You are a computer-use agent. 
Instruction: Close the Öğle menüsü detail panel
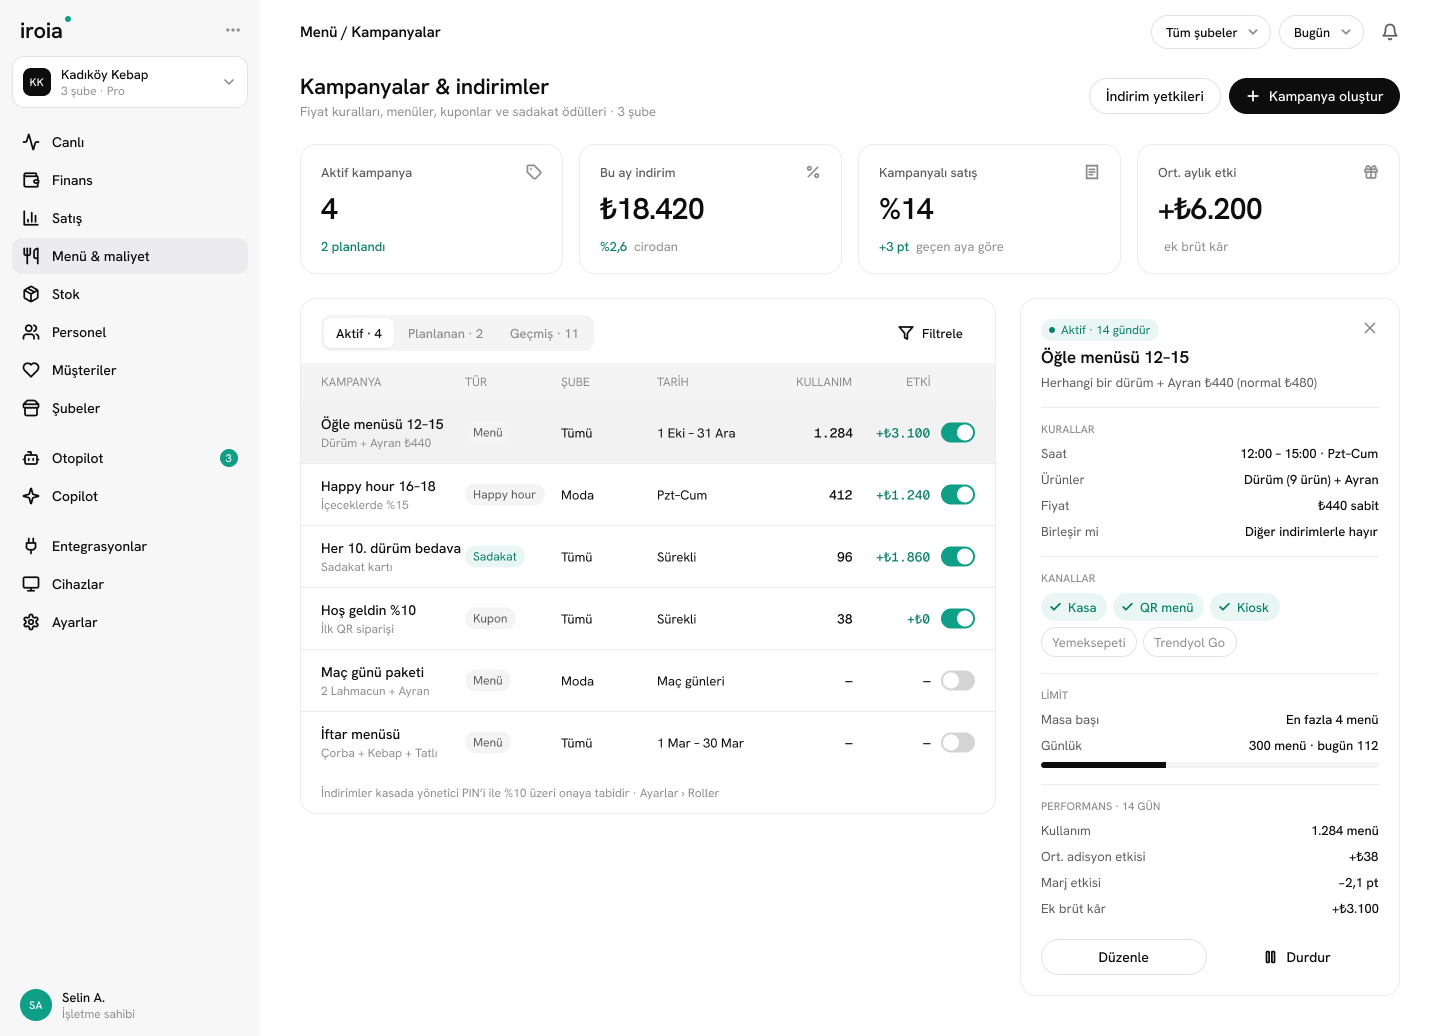point(1370,328)
